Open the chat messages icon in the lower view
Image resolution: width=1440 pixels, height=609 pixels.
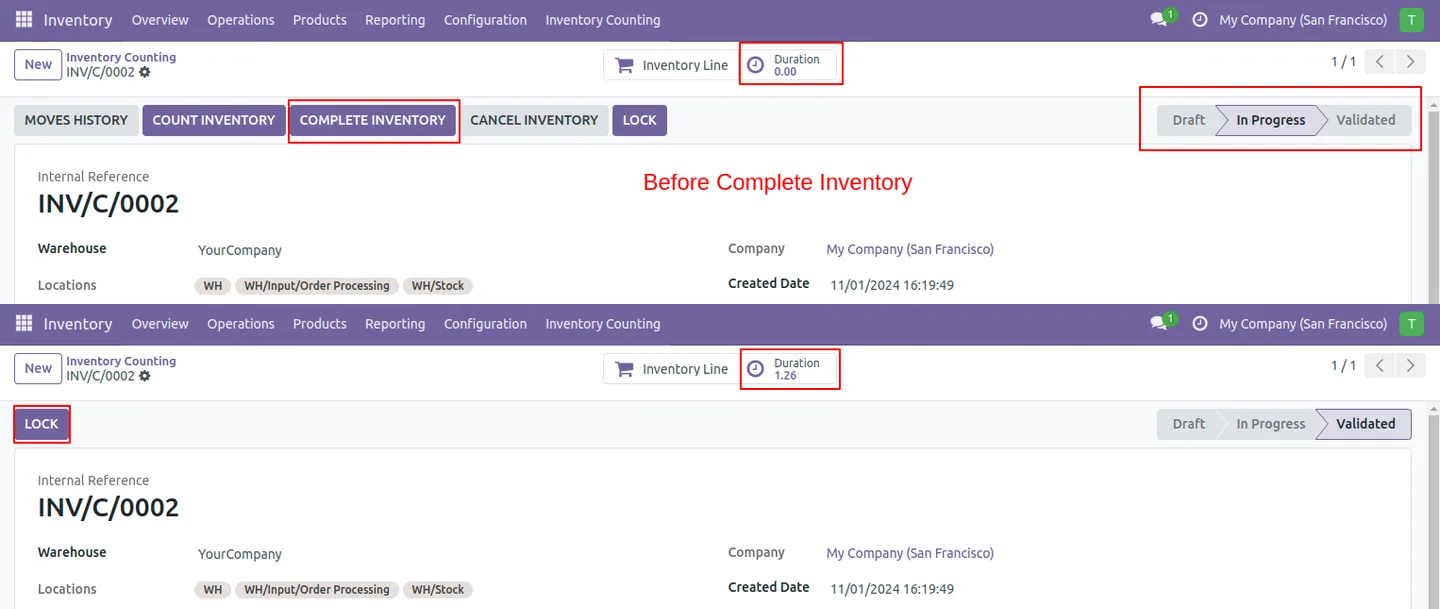pos(1160,323)
